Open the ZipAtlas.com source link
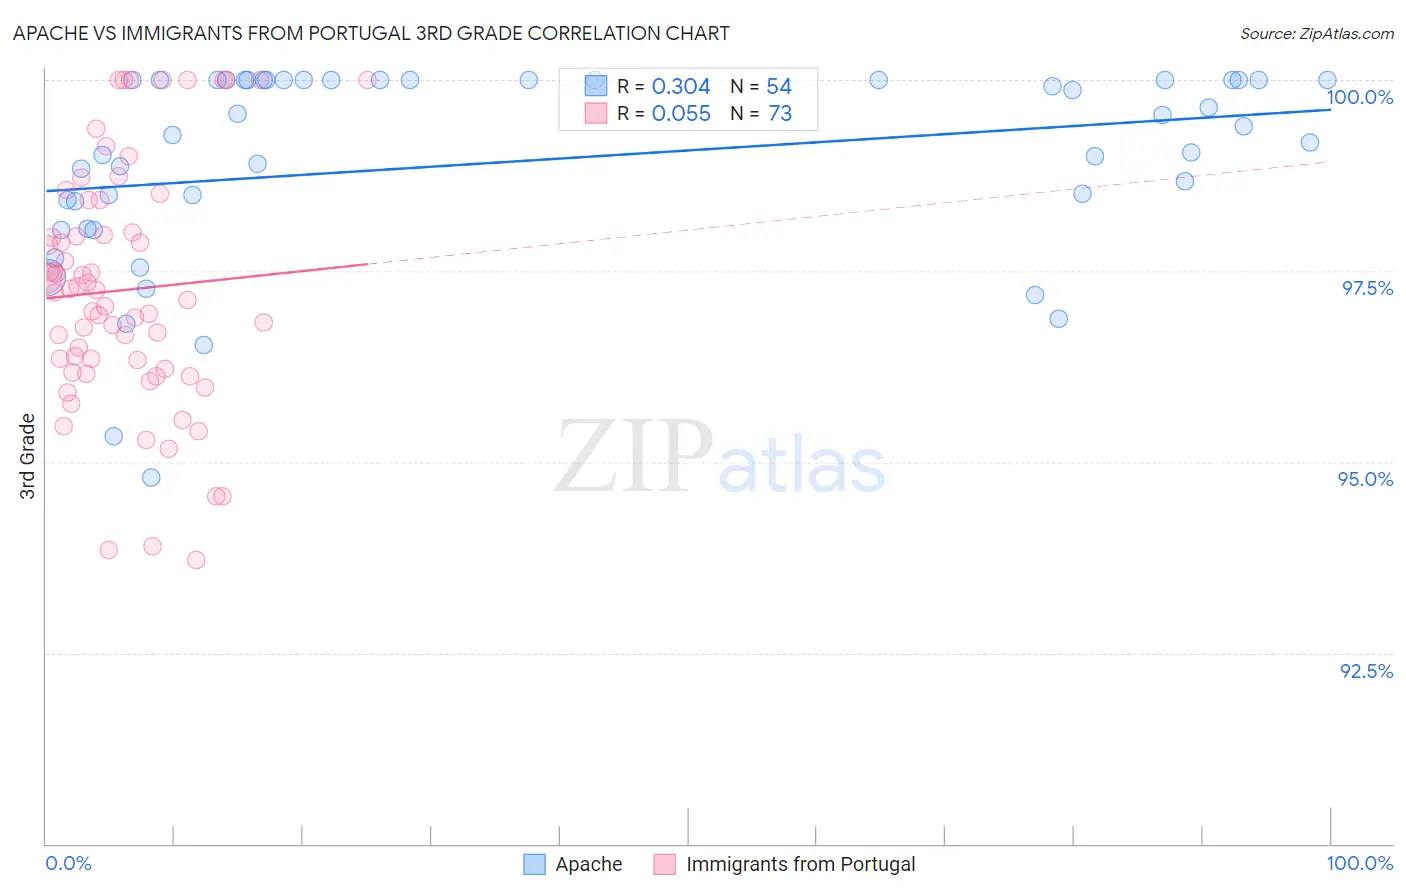Screen dimensions: 1406x892 (1317, 33)
